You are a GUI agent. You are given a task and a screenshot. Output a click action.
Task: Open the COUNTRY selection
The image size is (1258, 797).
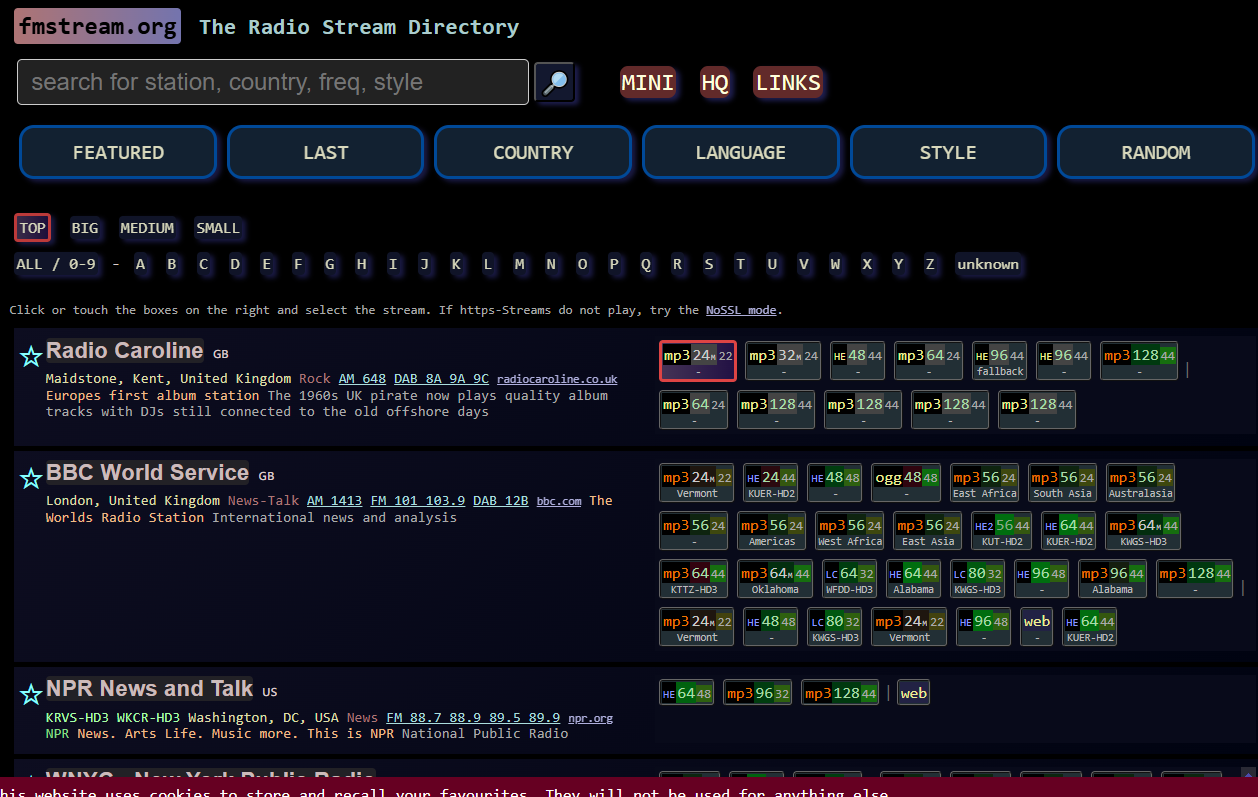click(x=533, y=152)
